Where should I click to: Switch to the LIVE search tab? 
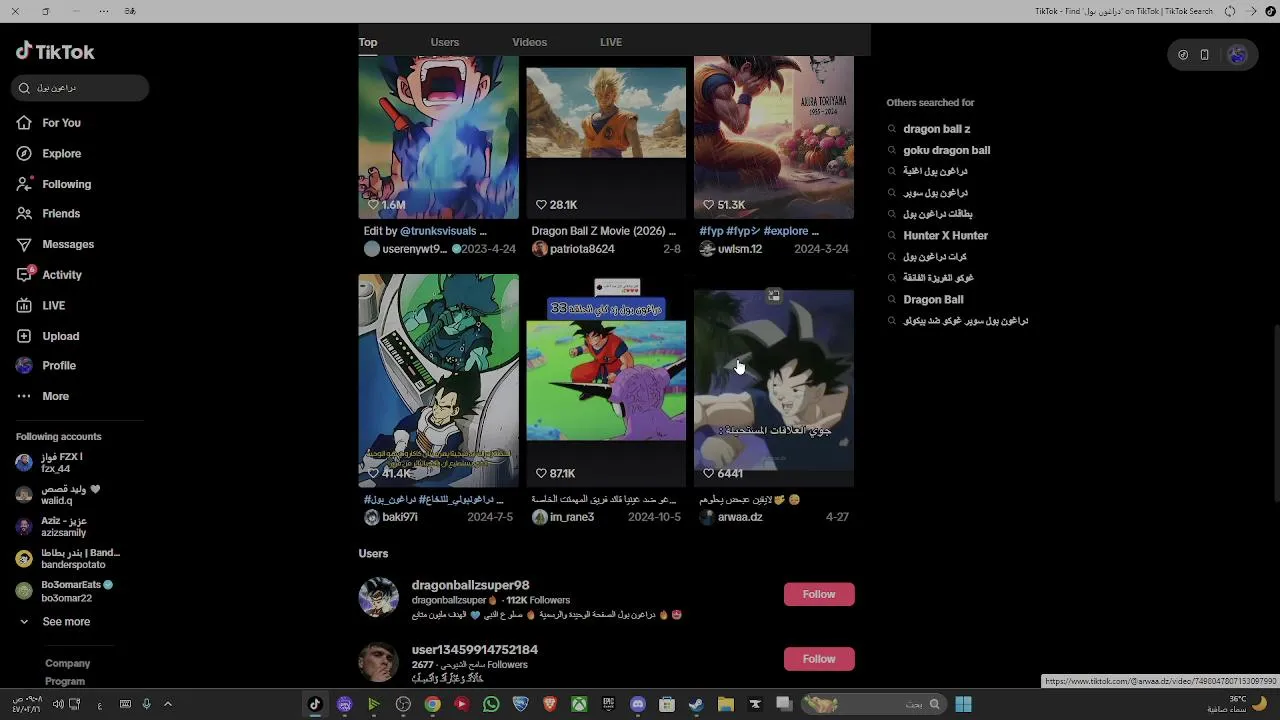(611, 42)
